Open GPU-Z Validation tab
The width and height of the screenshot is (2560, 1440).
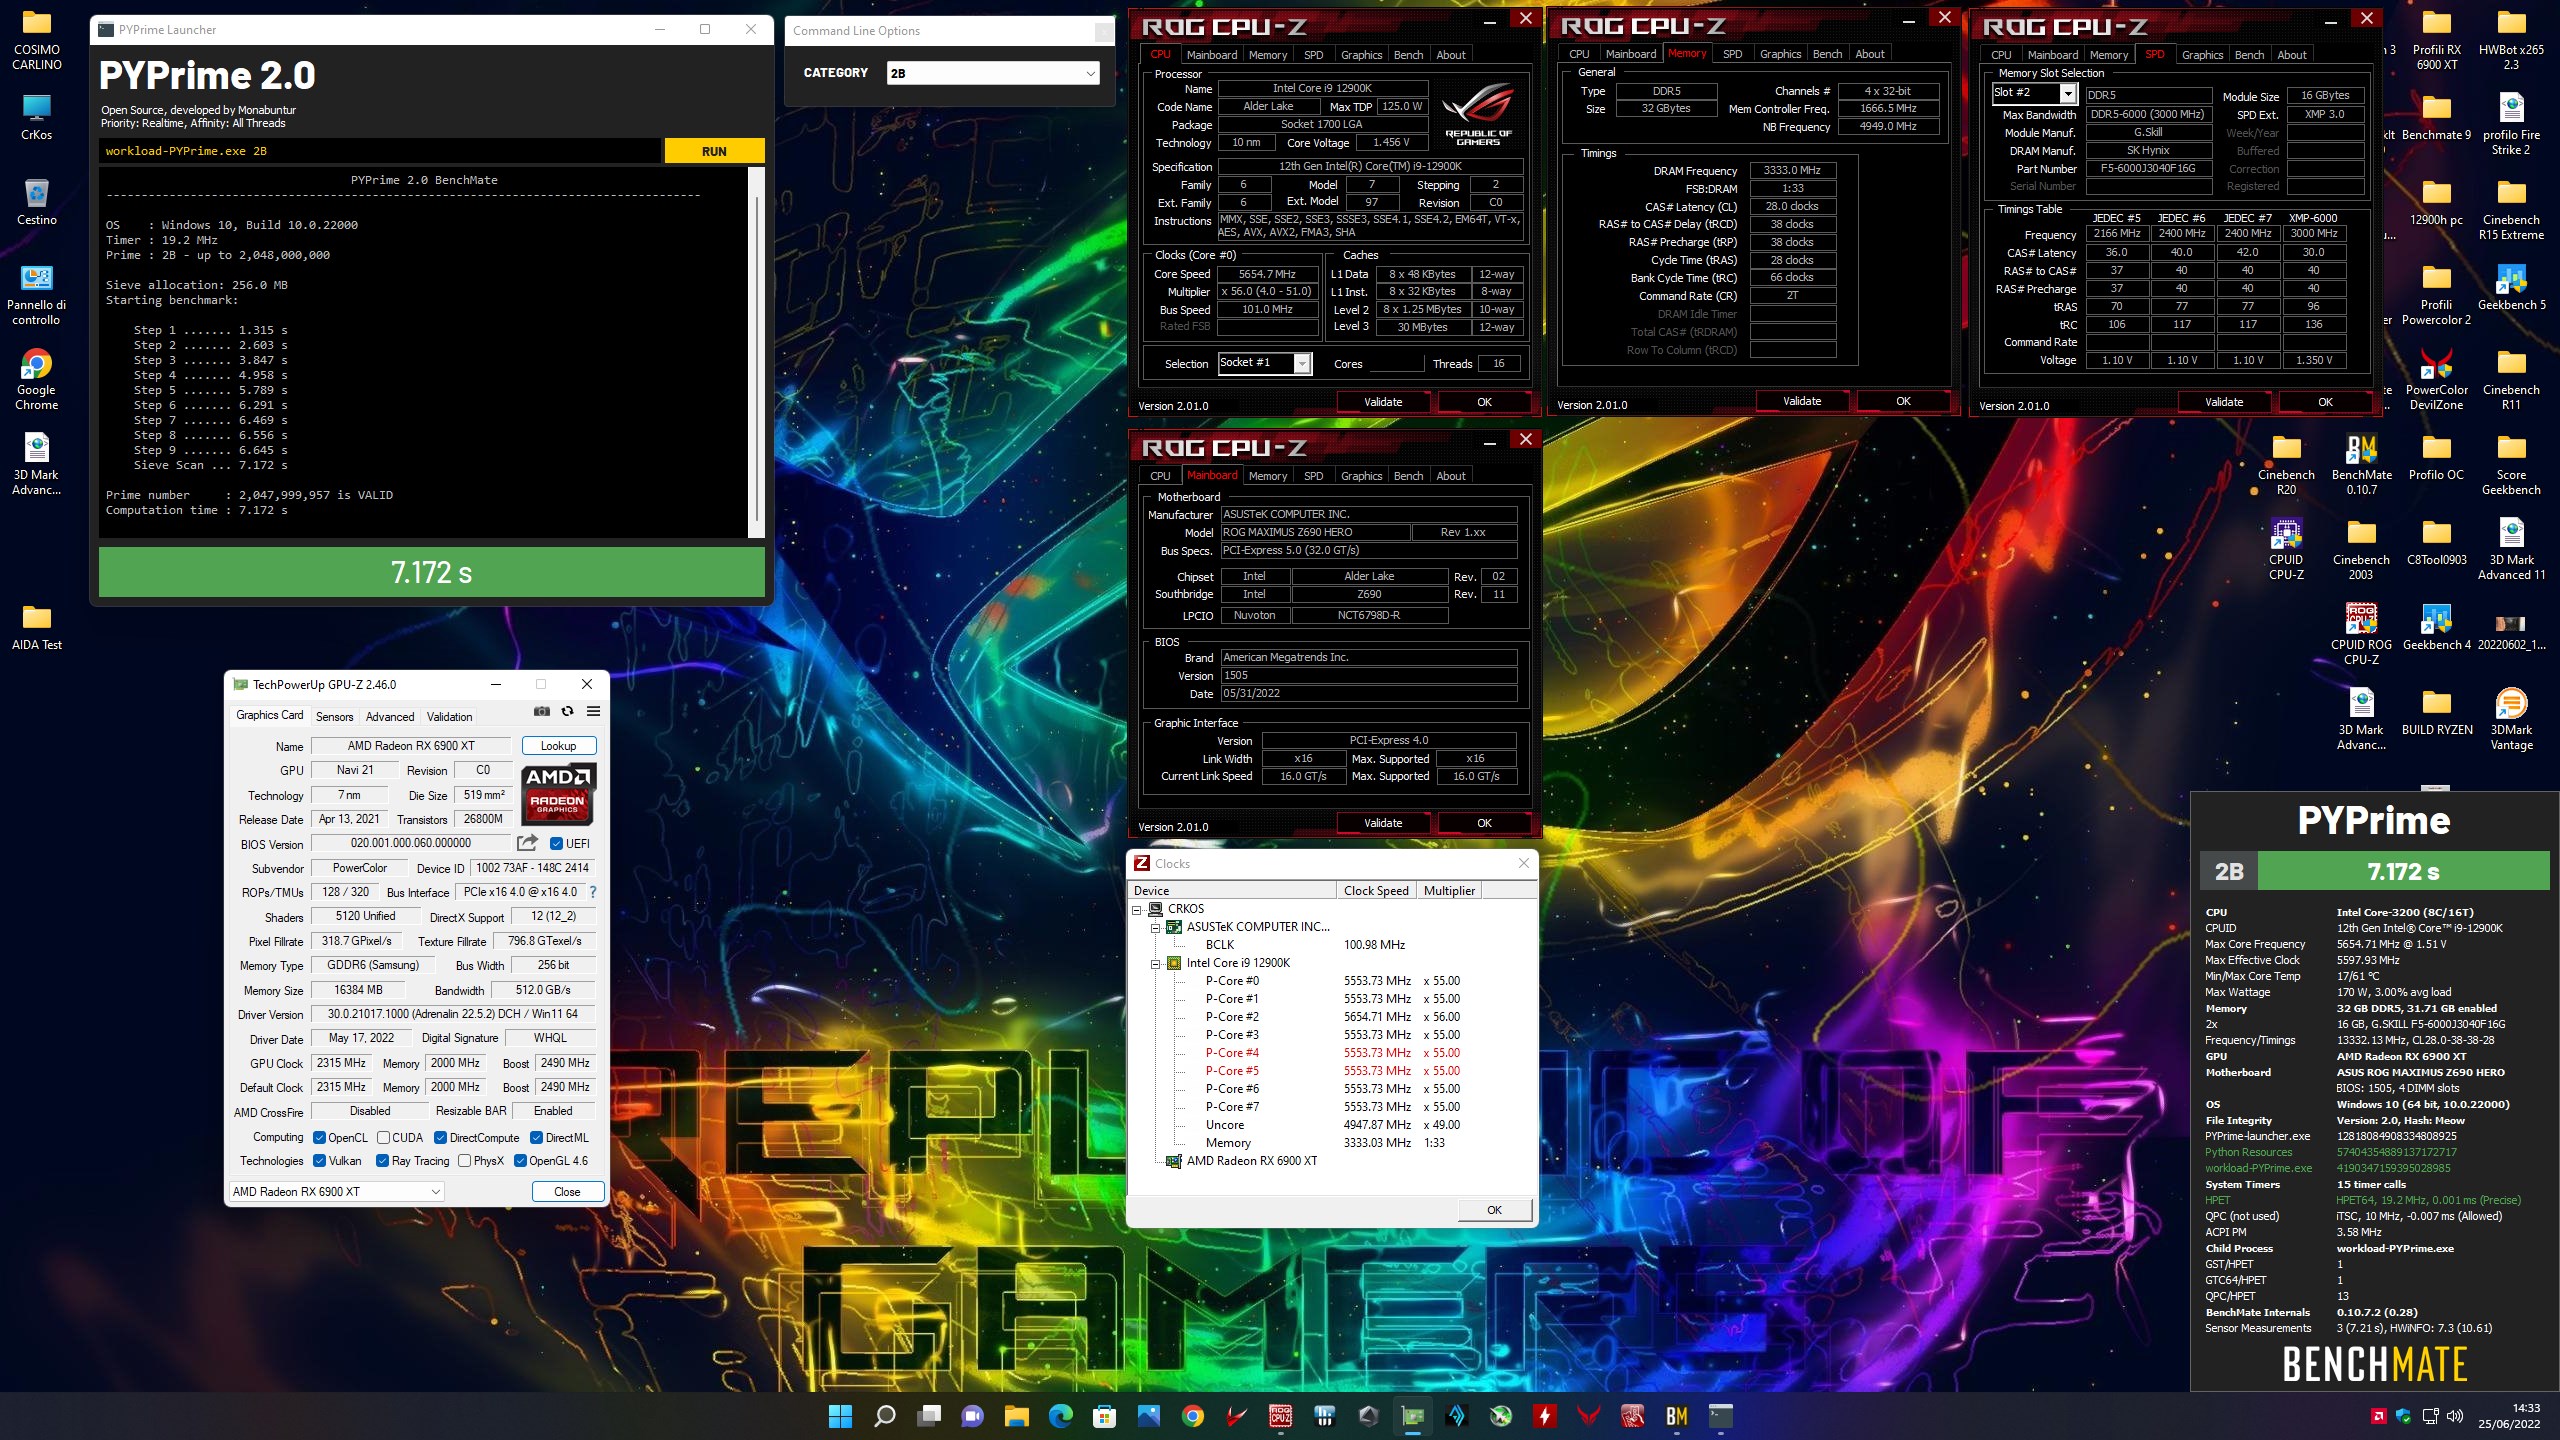[449, 716]
